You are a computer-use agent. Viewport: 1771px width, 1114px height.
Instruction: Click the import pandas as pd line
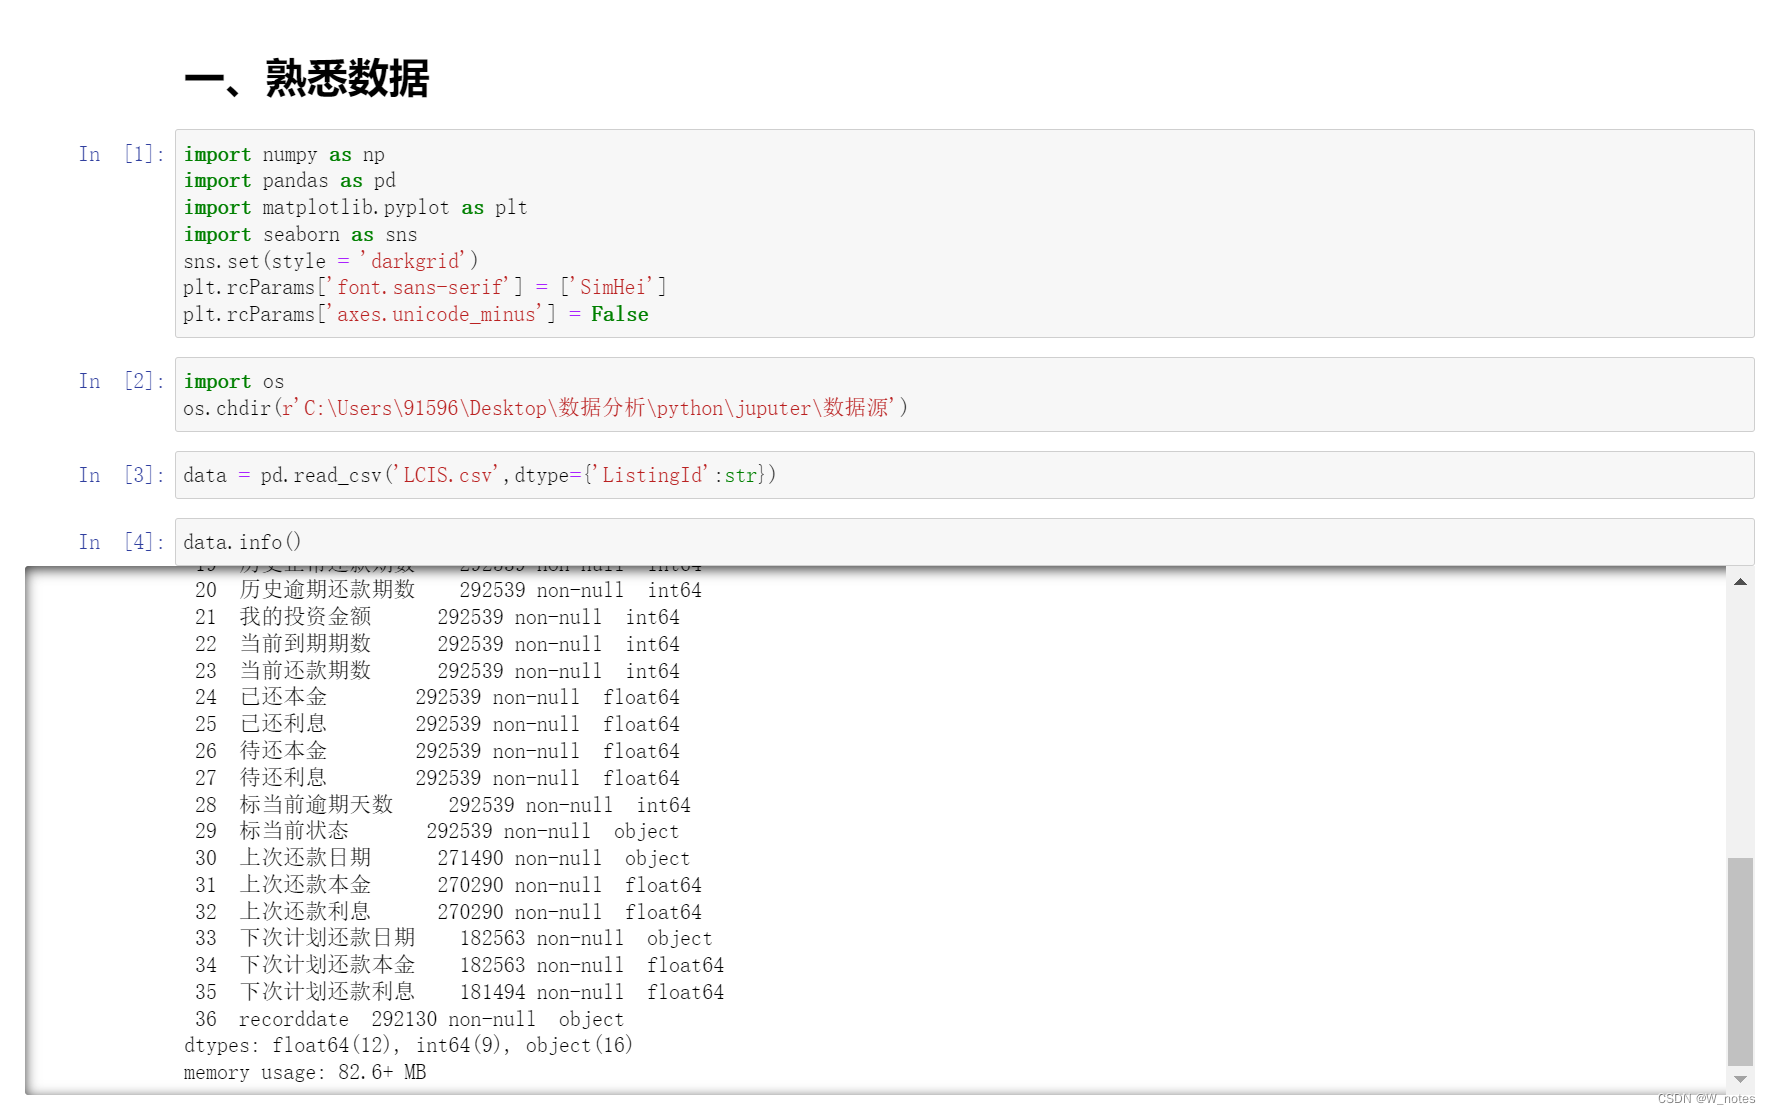290,181
